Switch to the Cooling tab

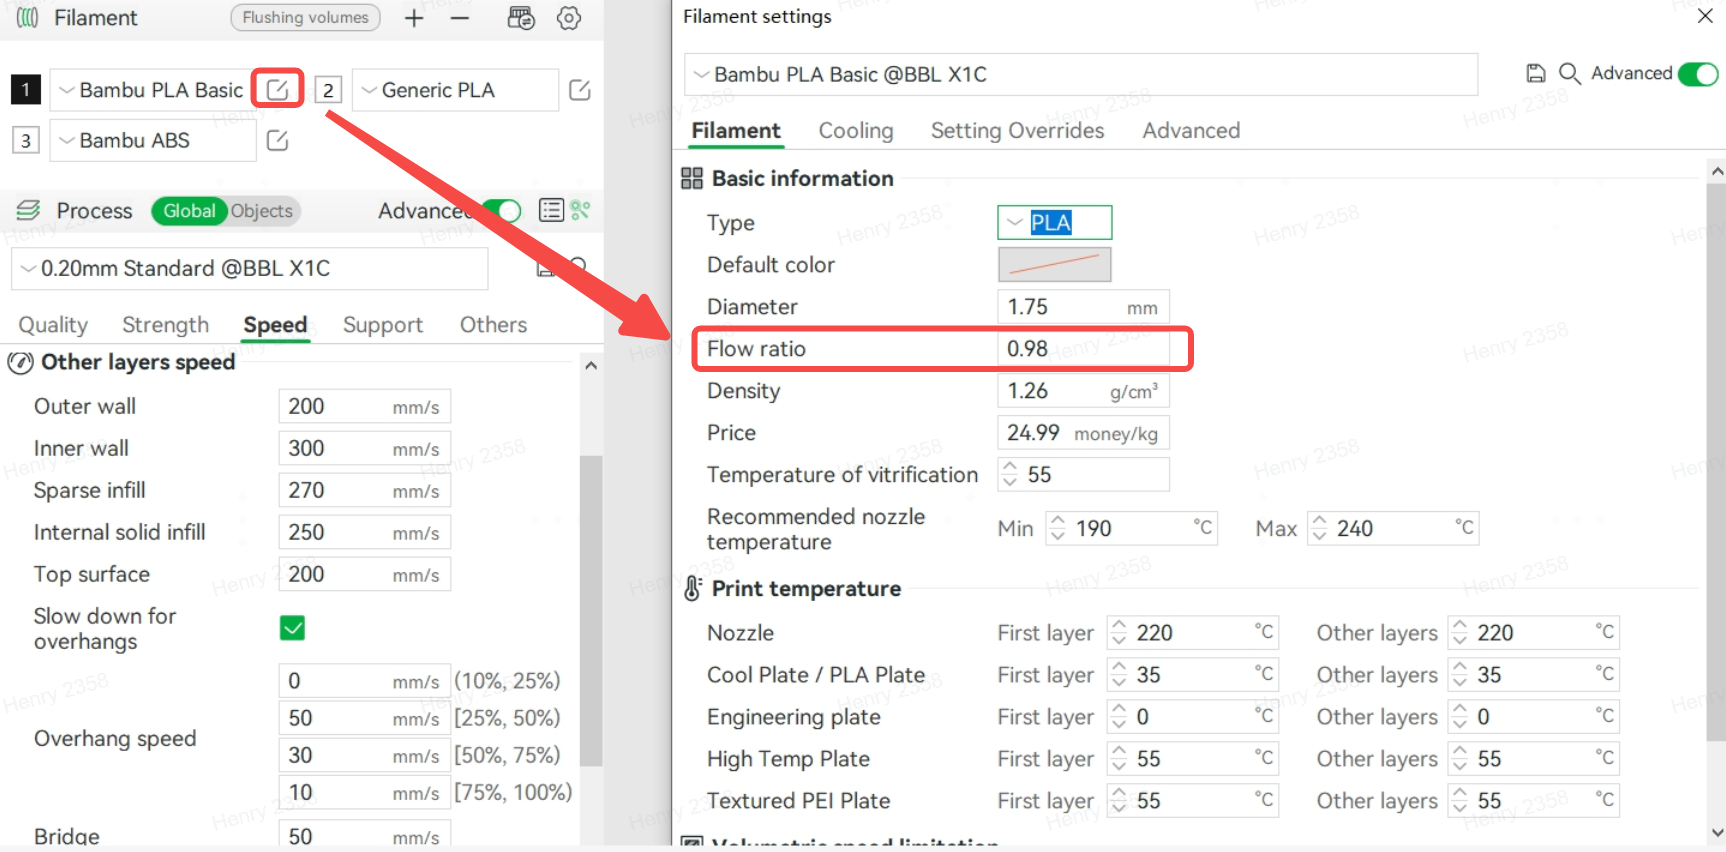tap(856, 131)
